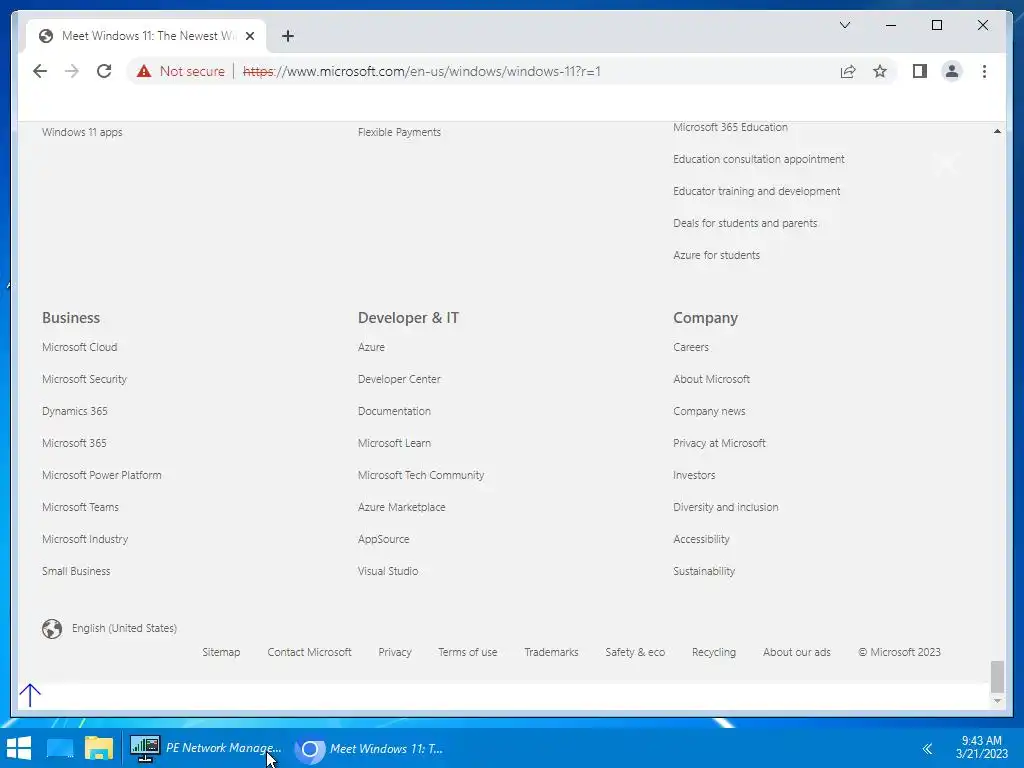
Task: Open Azure for students link
Action: point(716,255)
